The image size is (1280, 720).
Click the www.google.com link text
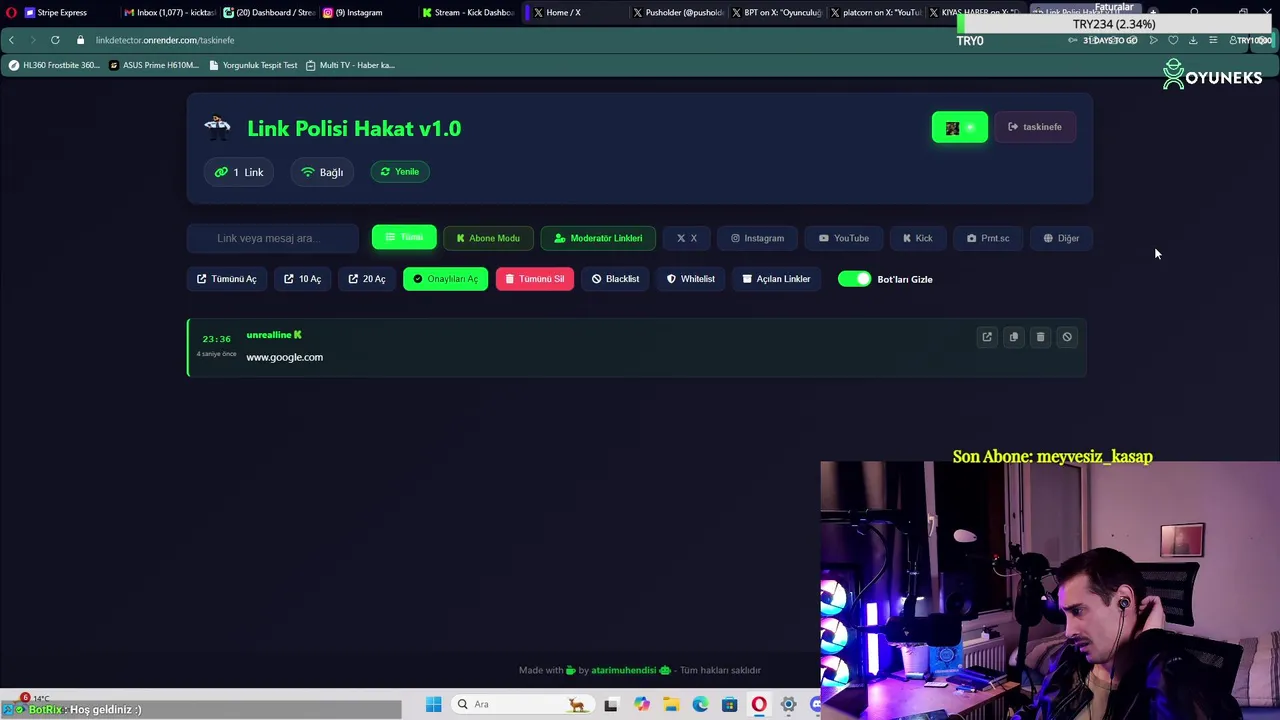pos(285,357)
